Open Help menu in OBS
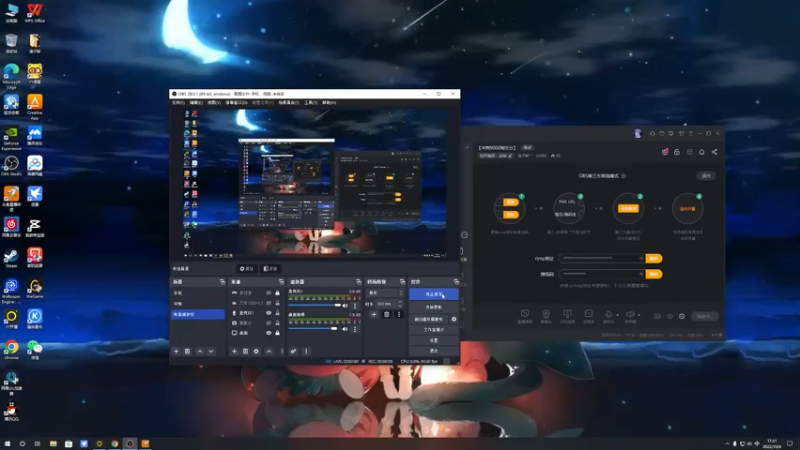 tap(329, 103)
